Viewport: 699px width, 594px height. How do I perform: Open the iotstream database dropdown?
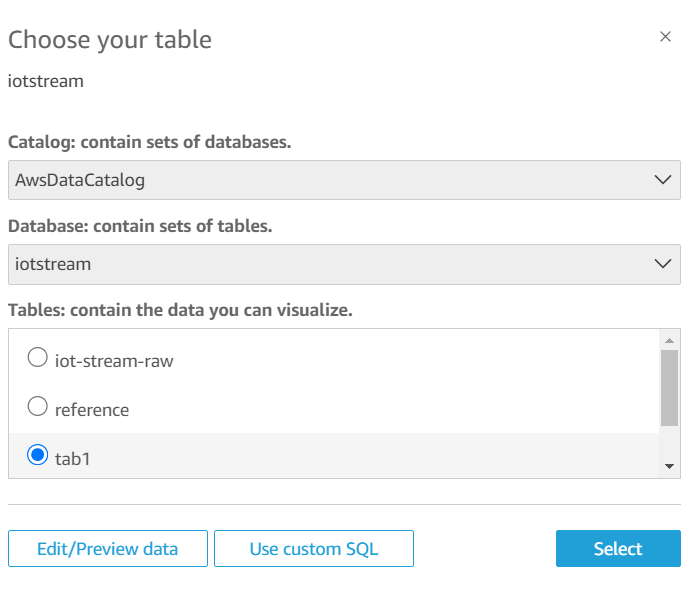tap(344, 264)
